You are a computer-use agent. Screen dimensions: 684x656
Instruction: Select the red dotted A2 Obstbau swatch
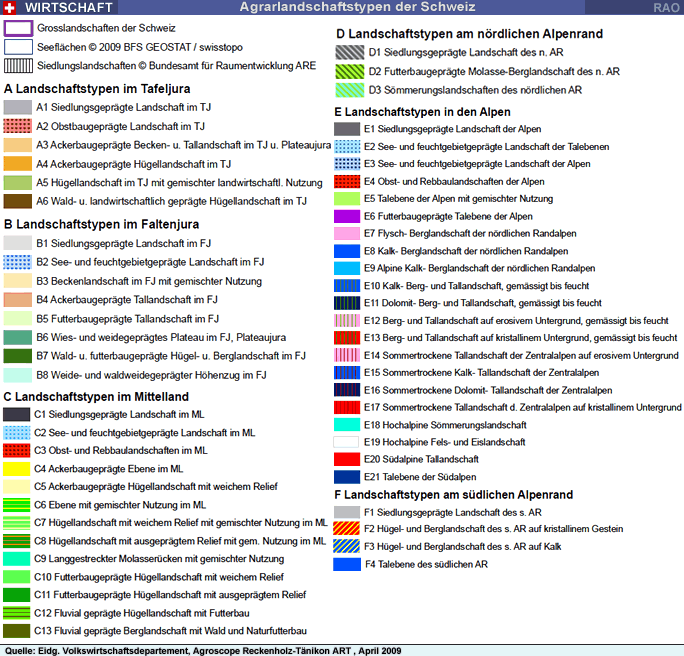[x=17, y=126]
